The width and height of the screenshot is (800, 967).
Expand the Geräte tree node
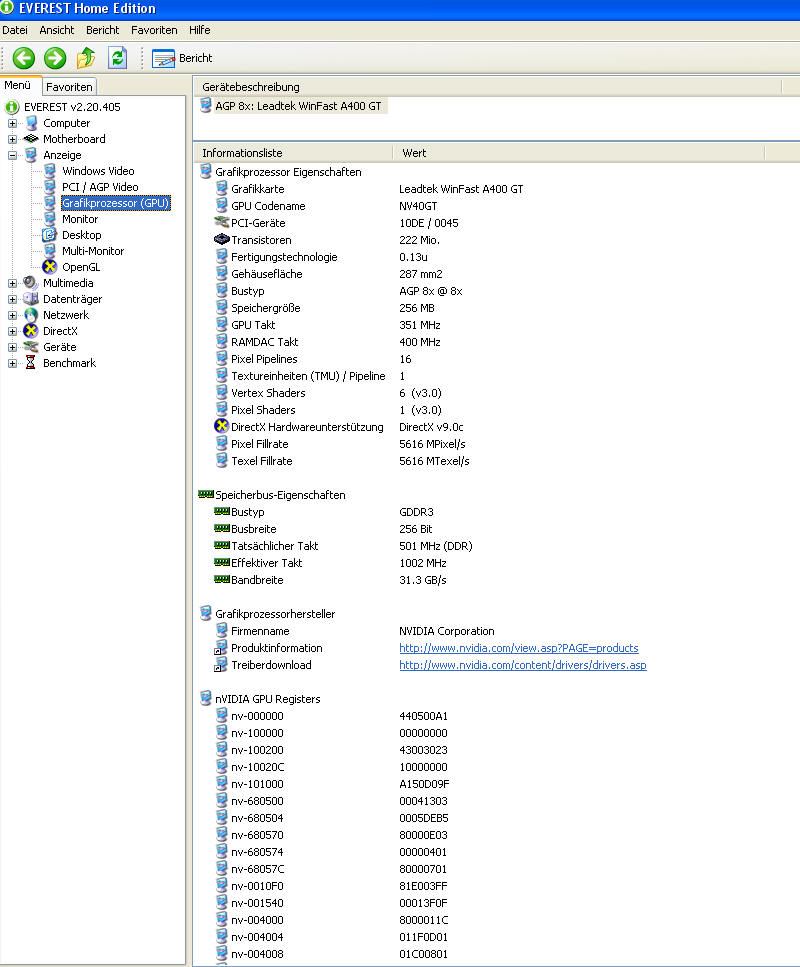(12, 347)
